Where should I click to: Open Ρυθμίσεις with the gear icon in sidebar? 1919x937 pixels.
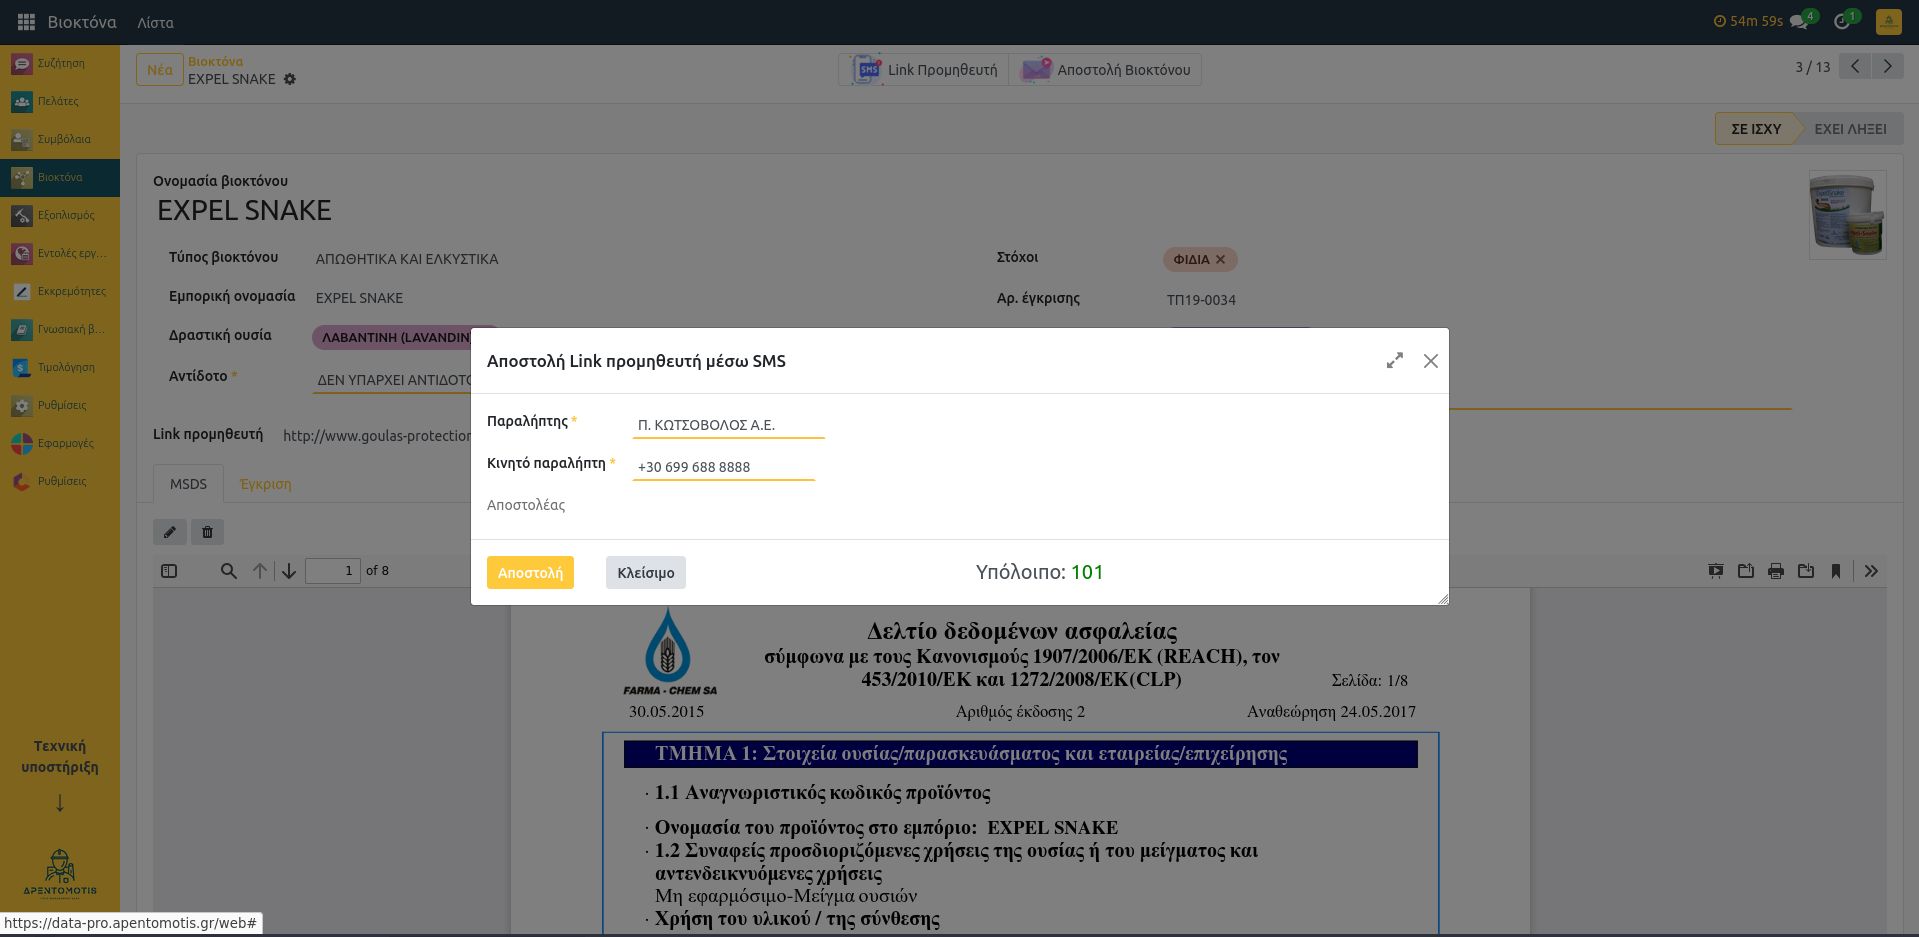pos(60,405)
